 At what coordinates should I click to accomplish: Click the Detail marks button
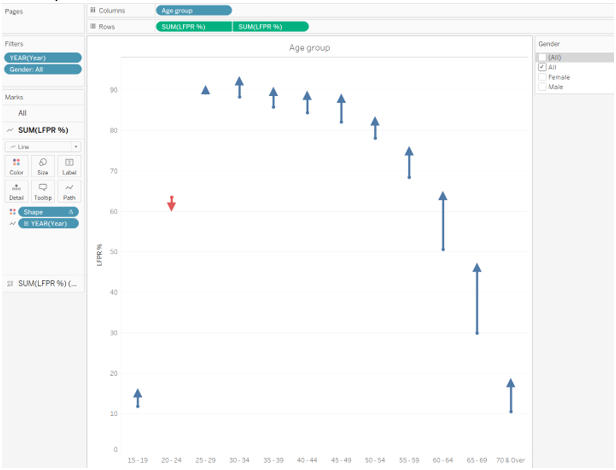[16, 190]
